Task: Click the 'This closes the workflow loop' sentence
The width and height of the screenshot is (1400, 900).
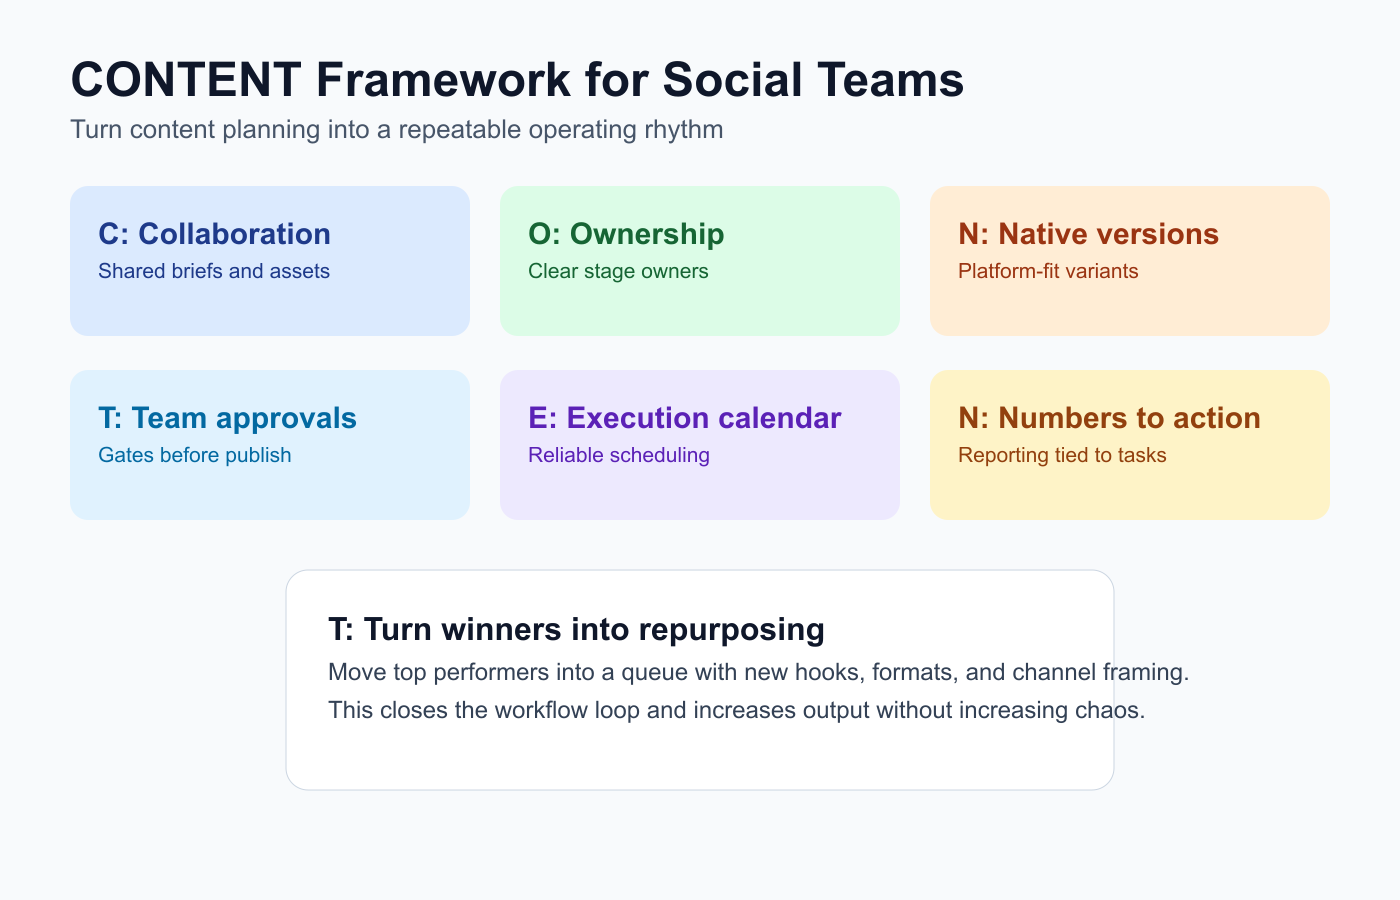Action: [736, 710]
